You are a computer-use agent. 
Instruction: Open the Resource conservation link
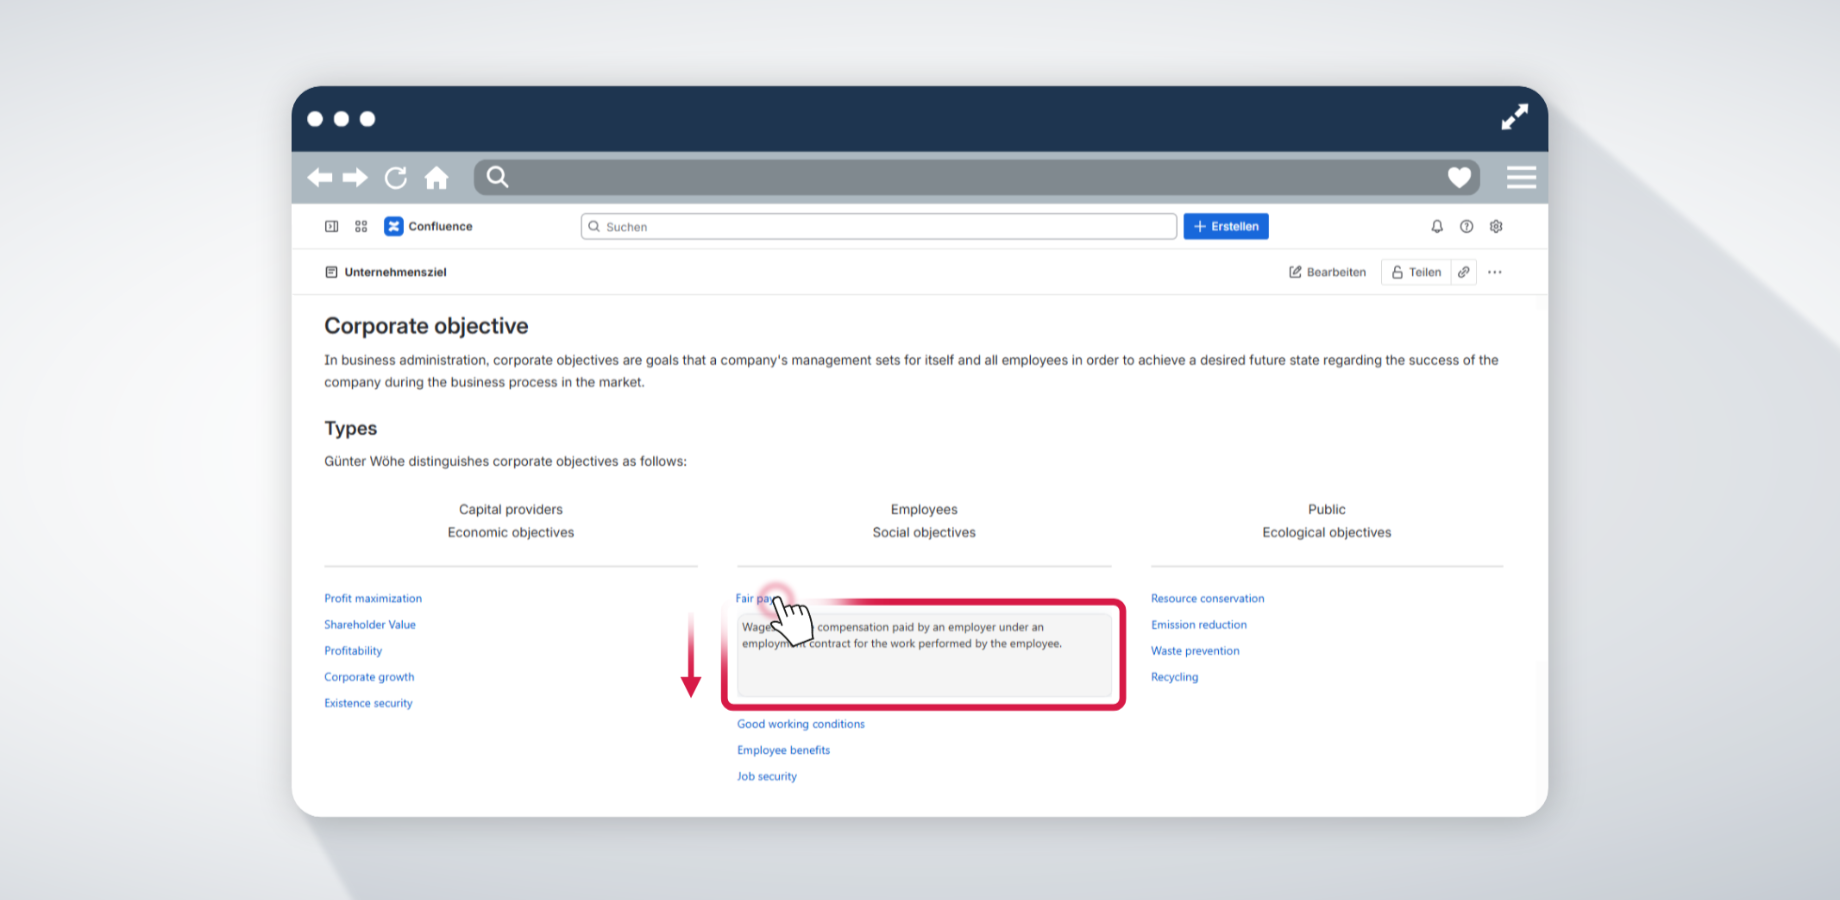[1207, 598]
